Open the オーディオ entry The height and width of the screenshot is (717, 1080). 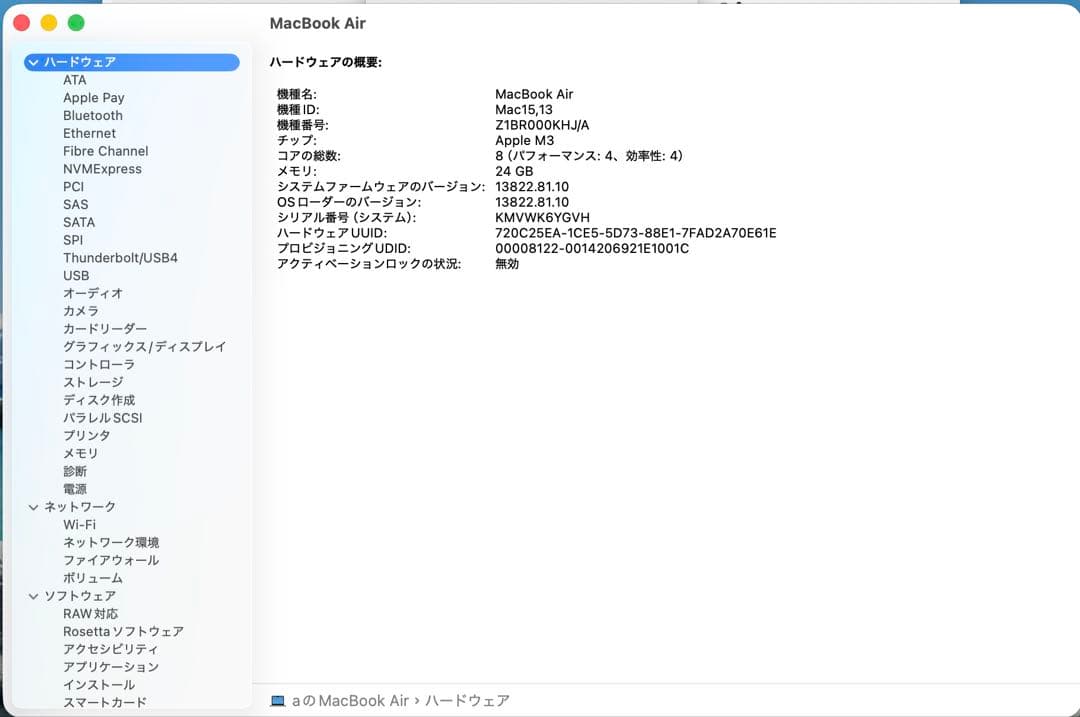point(93,293)
